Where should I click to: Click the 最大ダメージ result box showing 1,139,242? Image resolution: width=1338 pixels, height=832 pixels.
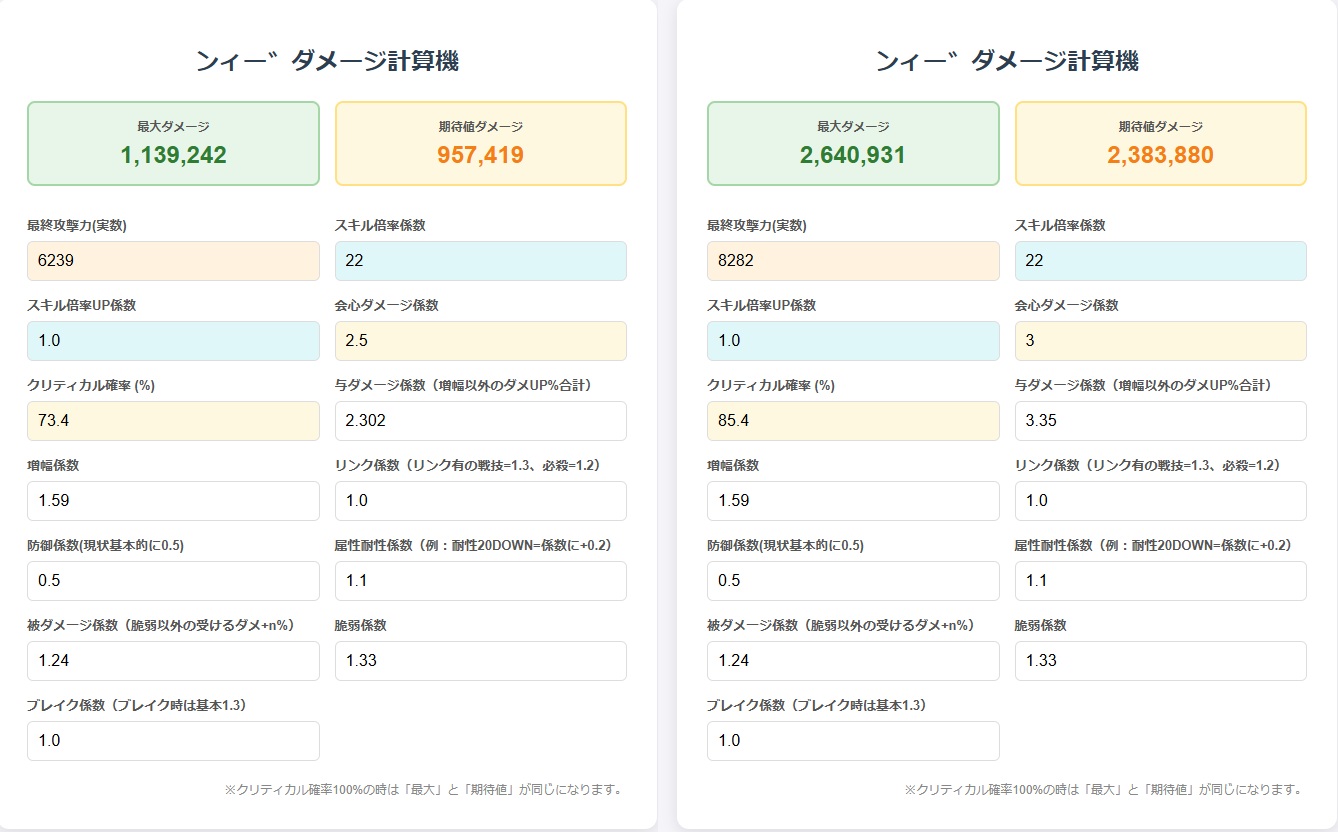click(x=173, y=143)
